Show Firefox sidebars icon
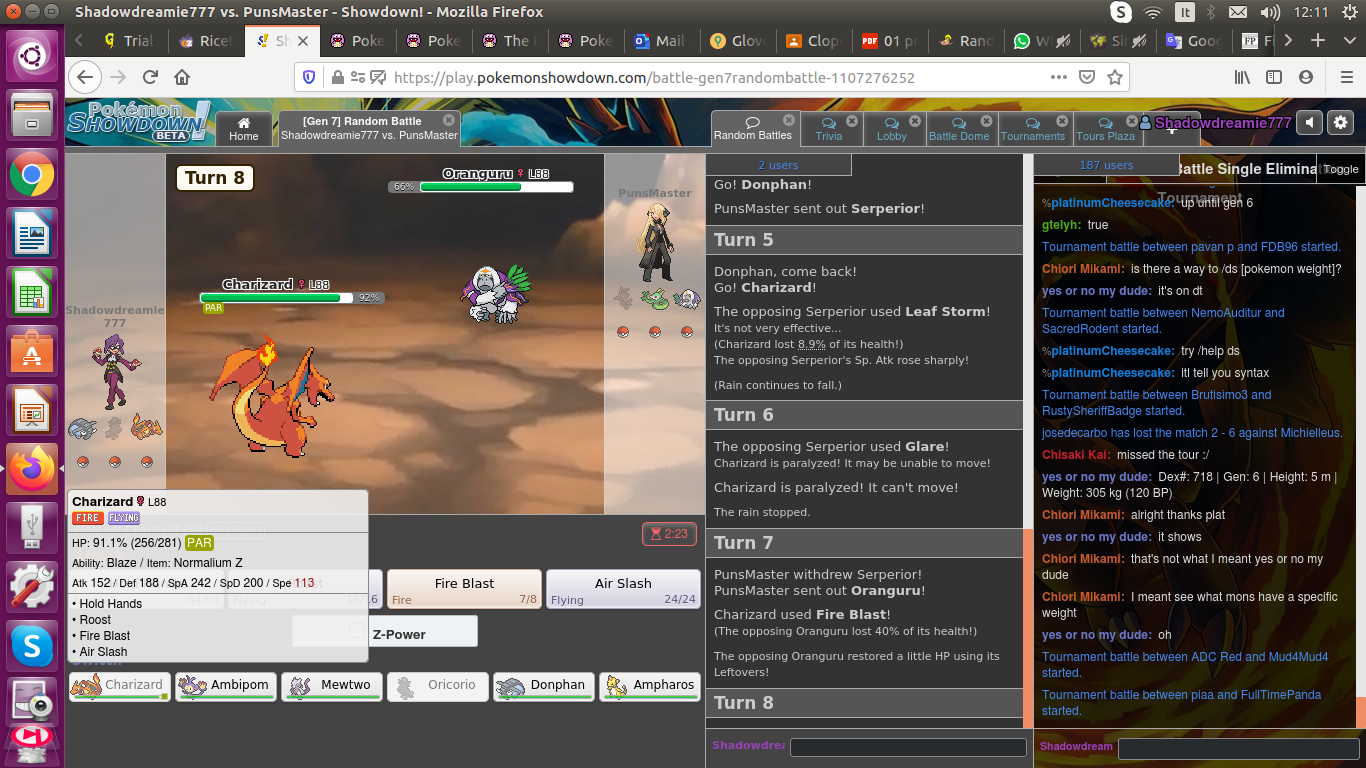Viewport: 1366px width, 768px height. (1274, 77)
